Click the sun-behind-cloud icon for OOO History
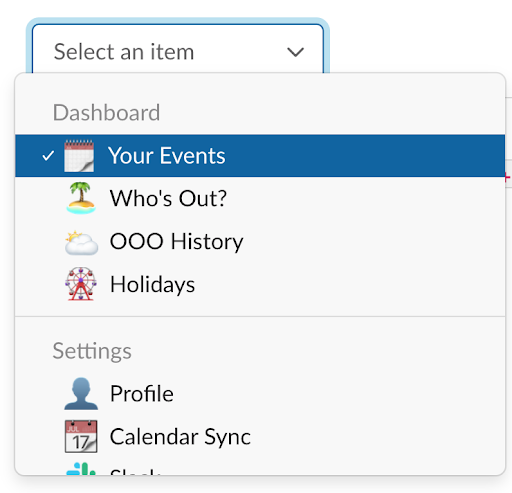The image size is (512, 493). coord(81,243)
